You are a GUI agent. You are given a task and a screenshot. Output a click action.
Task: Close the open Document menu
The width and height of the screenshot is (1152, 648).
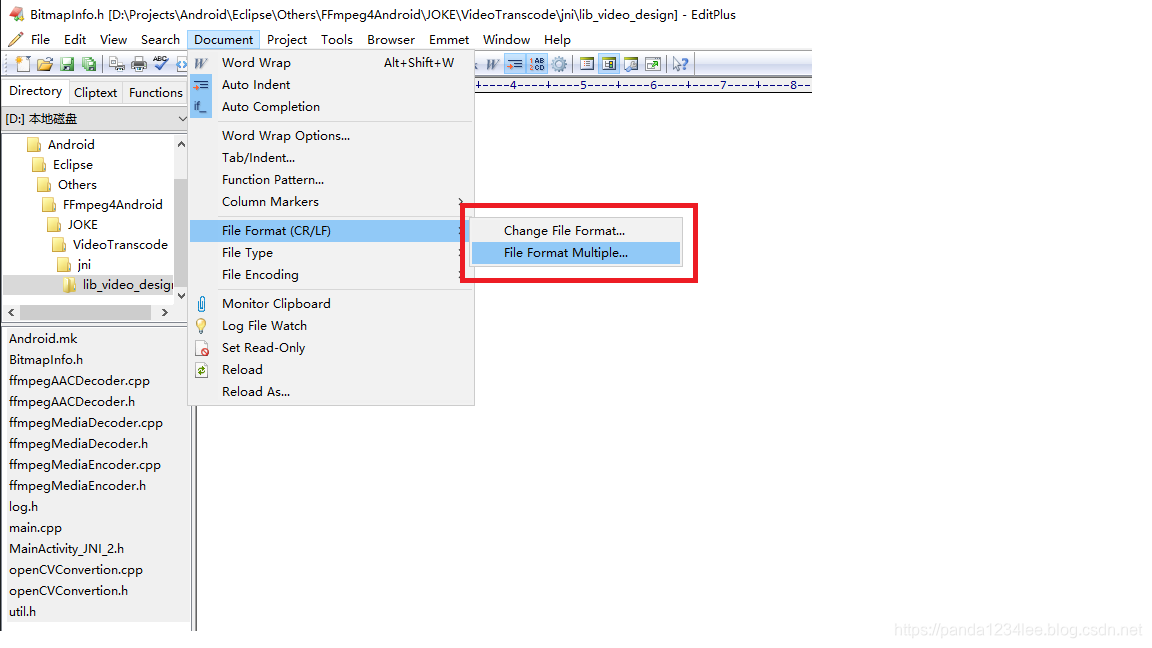223,40
